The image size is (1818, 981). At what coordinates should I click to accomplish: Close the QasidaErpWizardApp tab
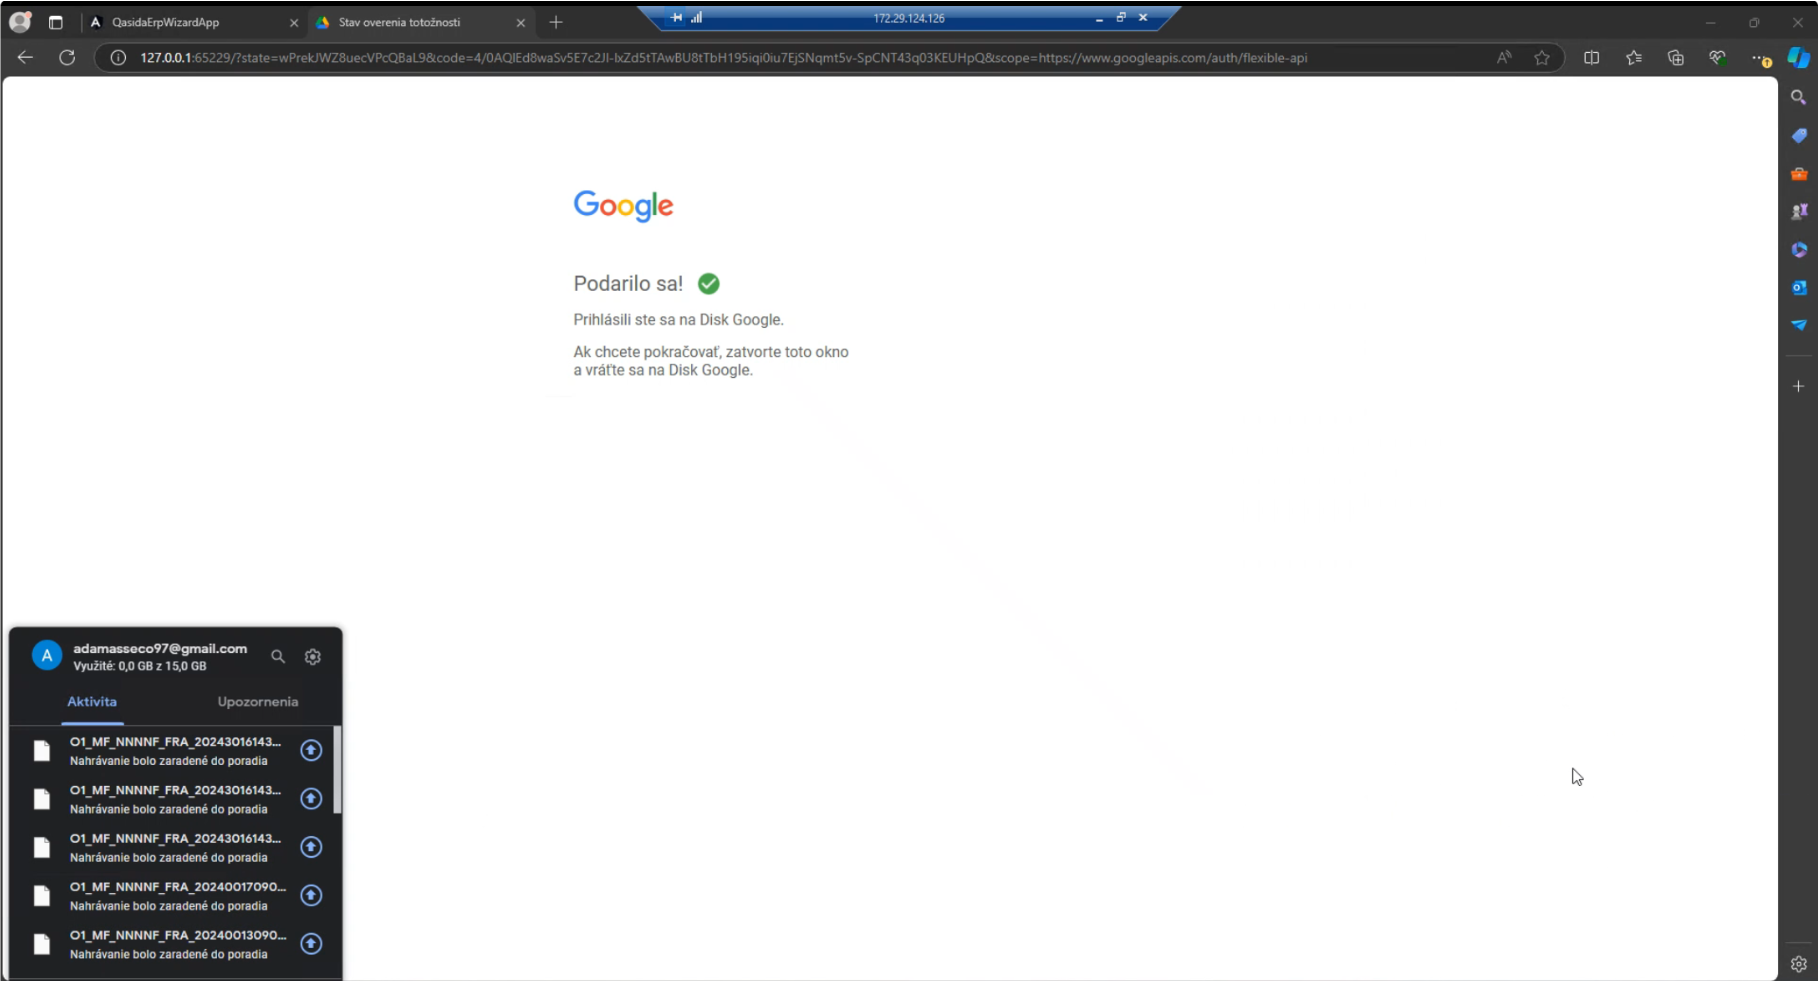[294, 22]
